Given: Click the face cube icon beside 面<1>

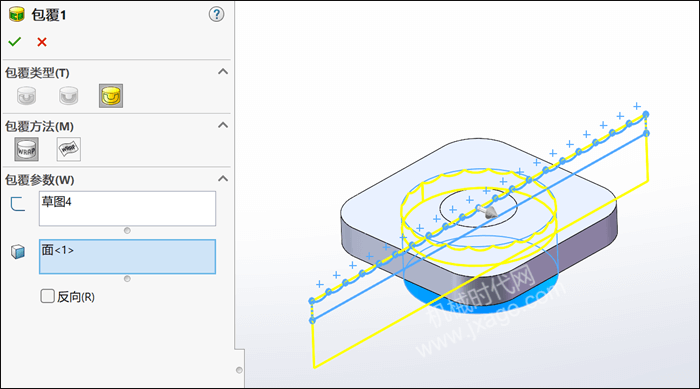Looking at the screenshot, I should pyautogui.click(x=18, y=252).
